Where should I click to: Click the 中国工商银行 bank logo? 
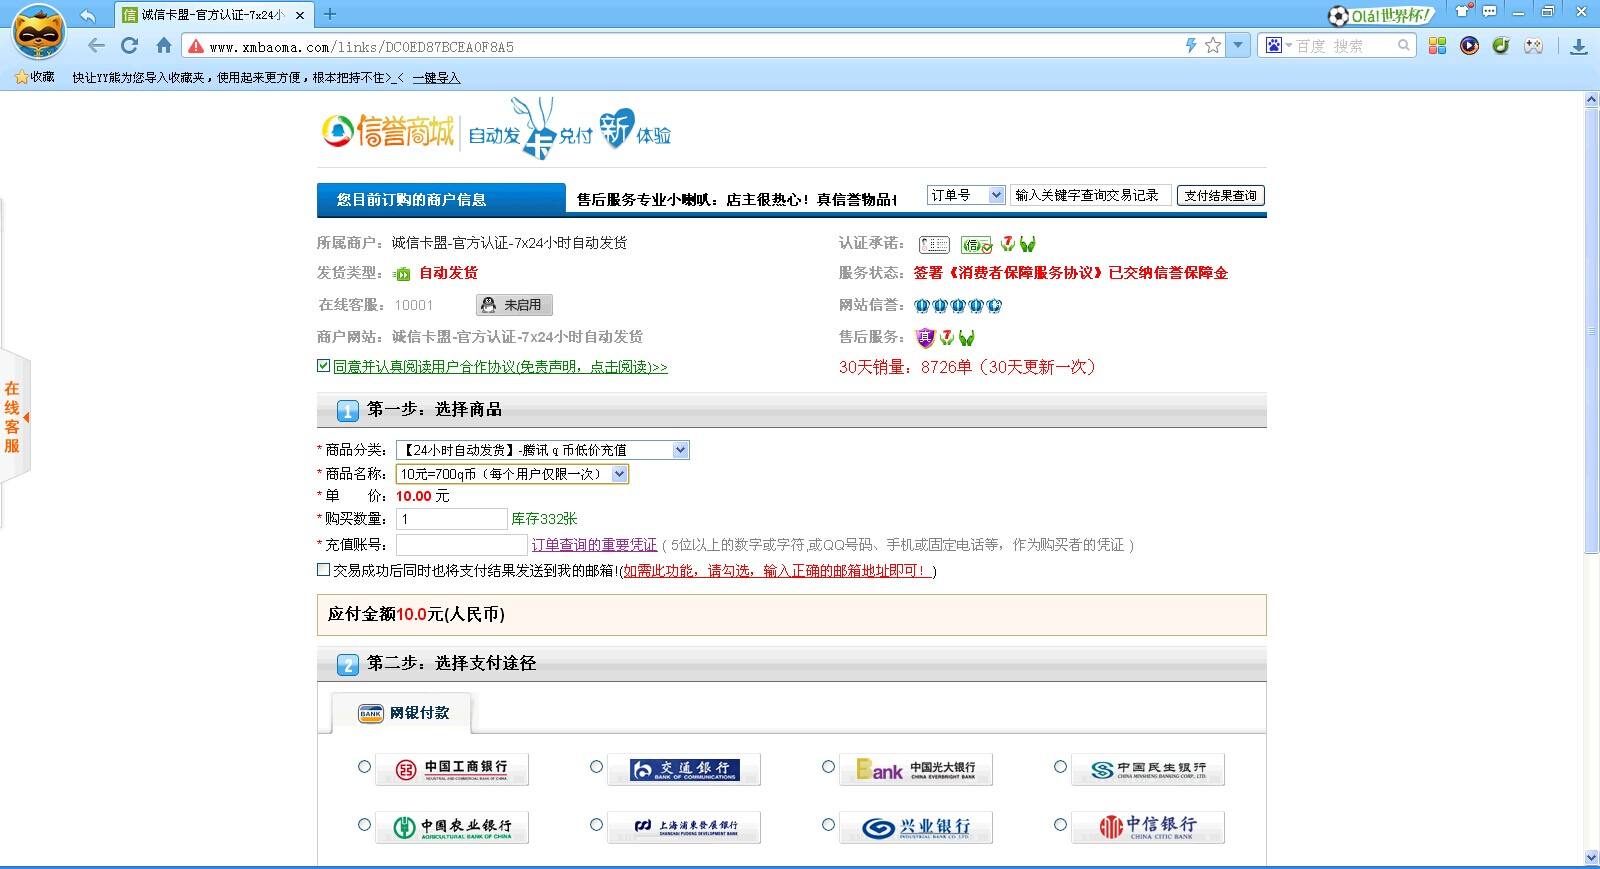pos(452,769)
